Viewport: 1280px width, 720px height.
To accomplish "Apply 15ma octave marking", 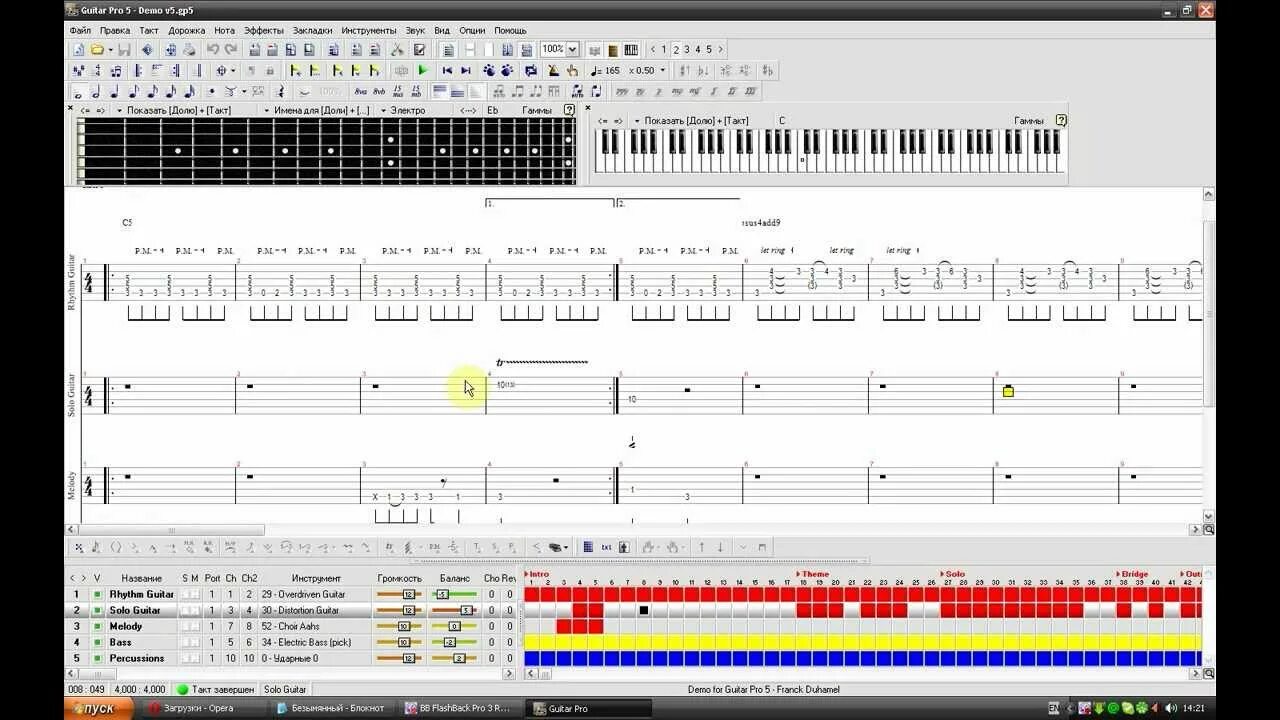I will 397,91.
